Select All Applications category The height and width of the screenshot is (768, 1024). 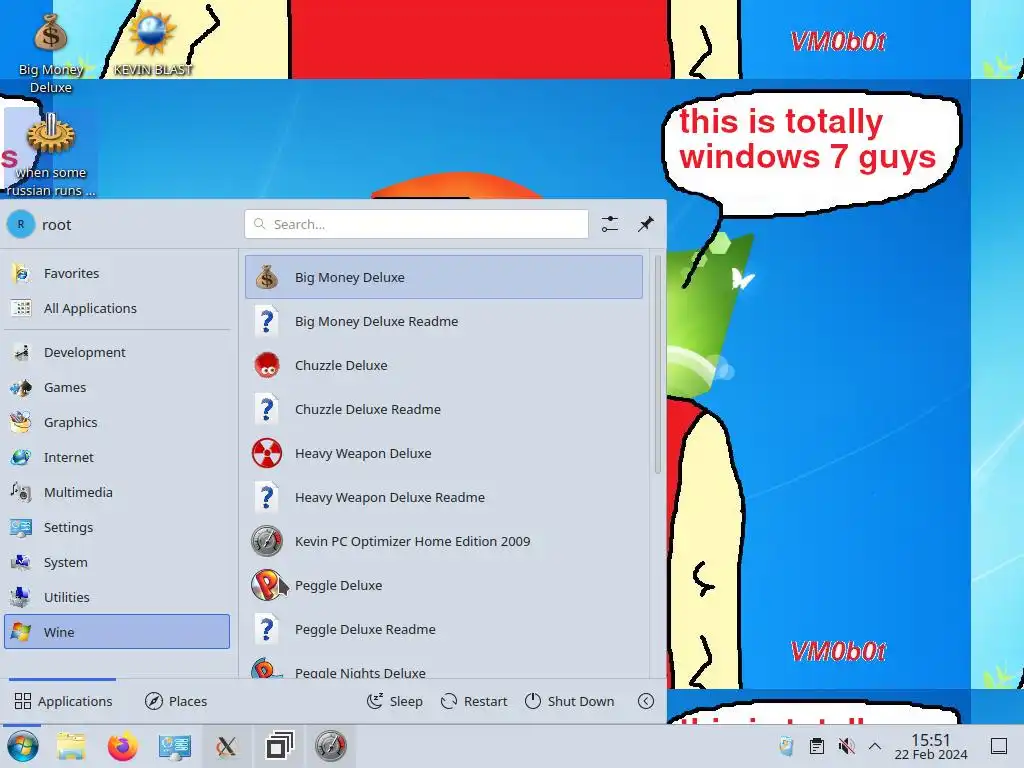click(x=117, y=308)
